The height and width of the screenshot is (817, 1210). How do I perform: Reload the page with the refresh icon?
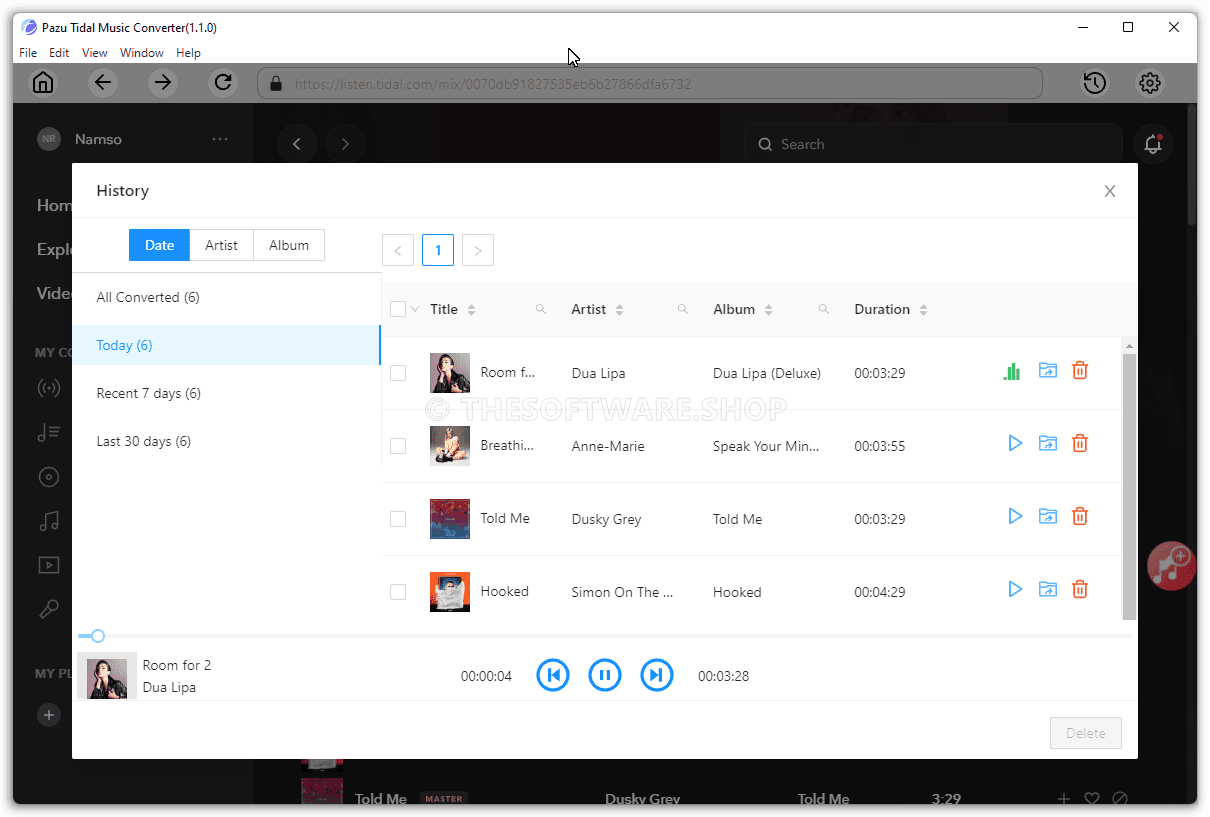[223, 83]
